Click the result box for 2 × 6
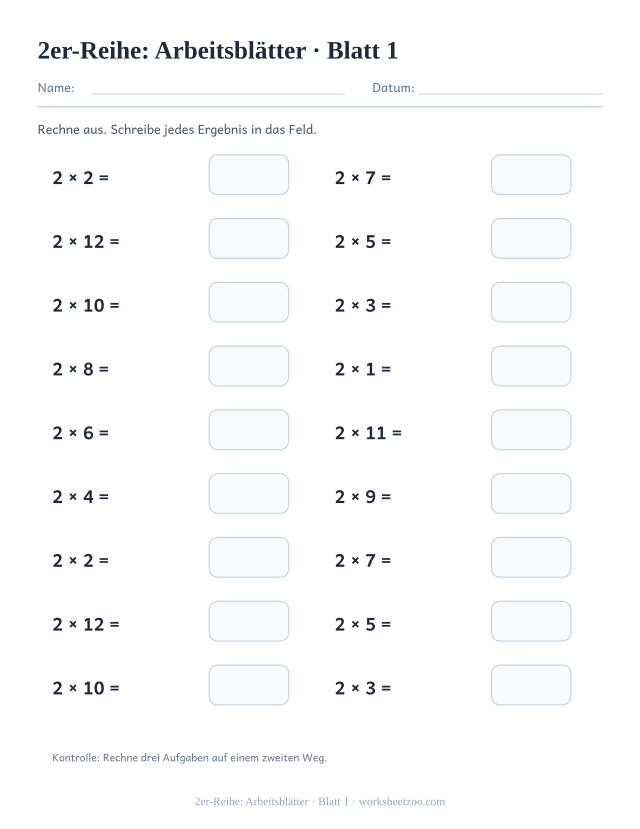Image resolution: width=640 pixels, height=829 pixels. pos(248,430)
